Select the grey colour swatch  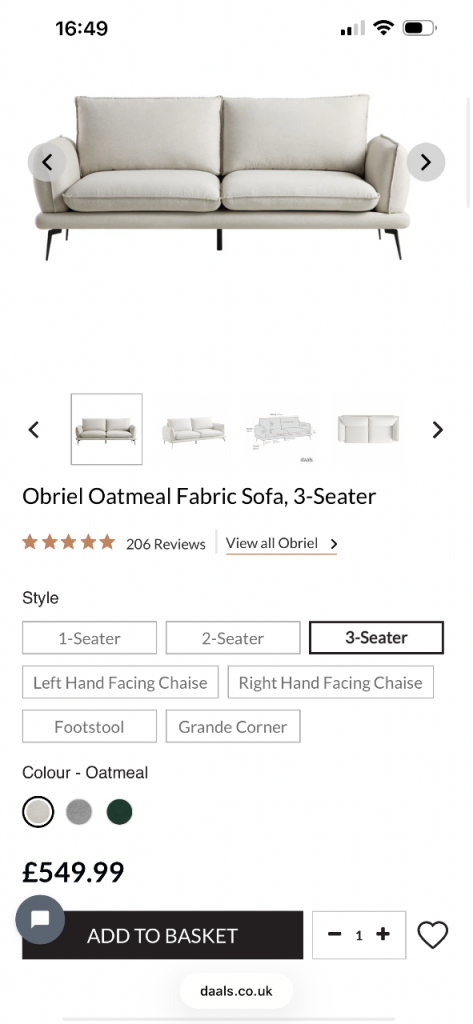pos(79,812)
